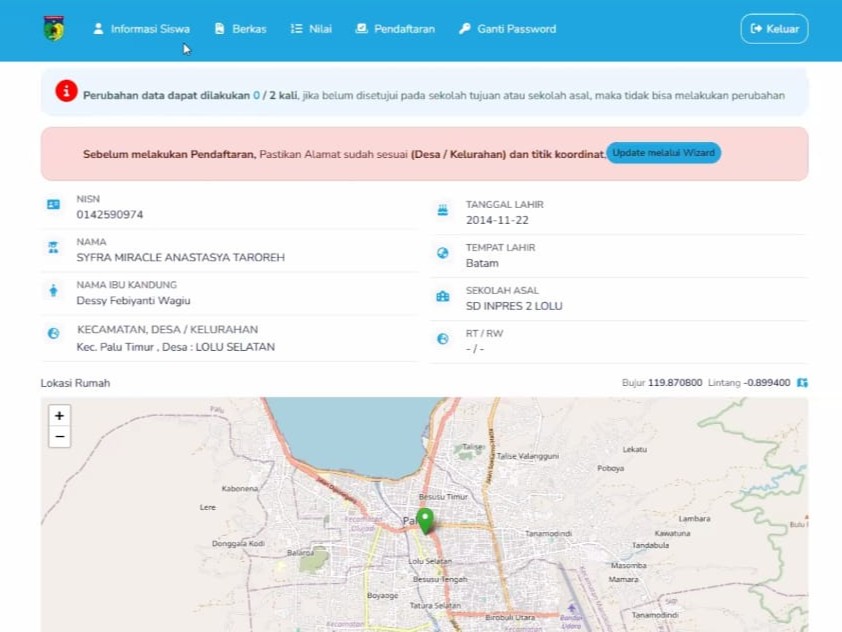842x632 pixels.
Task: Click Lintang value -0.899400
Action: point(767,383)
